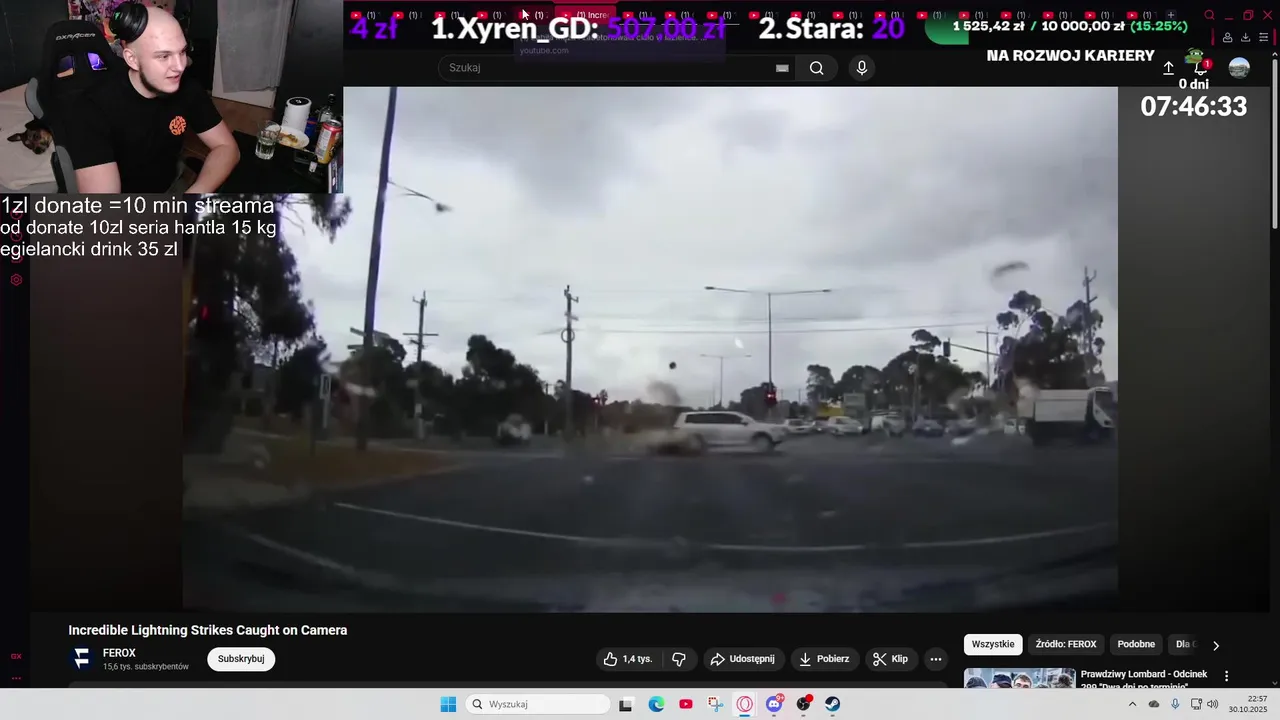Click the Opera GX sidebar settings gear icon

(16, 280)
